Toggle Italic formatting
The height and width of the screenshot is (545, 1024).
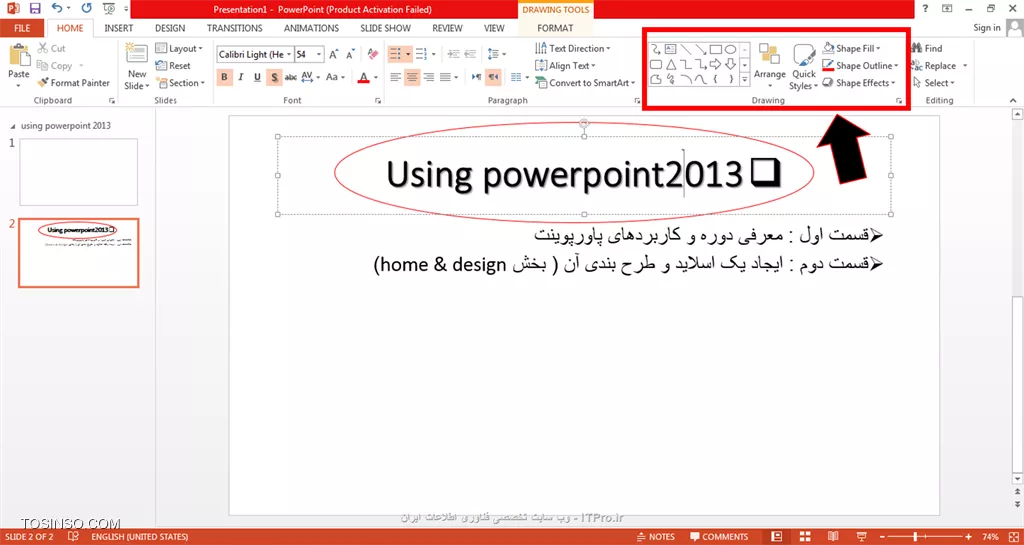pyautogui.click(x=241, y=77)
